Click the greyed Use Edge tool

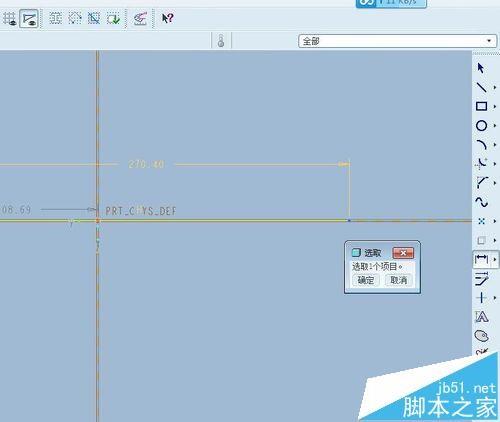coord(481,240)
